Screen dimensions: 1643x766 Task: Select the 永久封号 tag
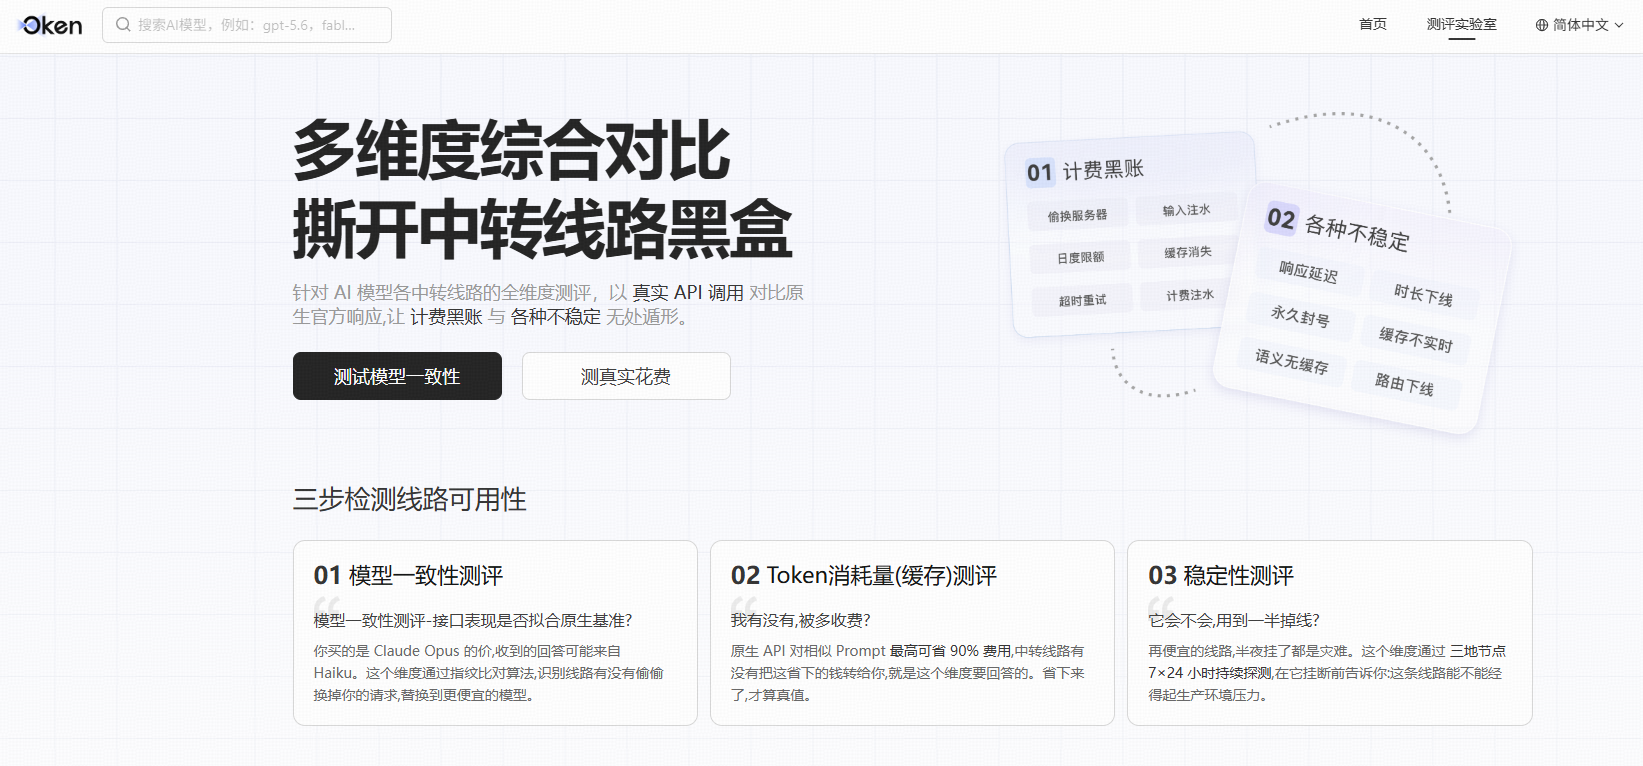[x=1300, y=316]
